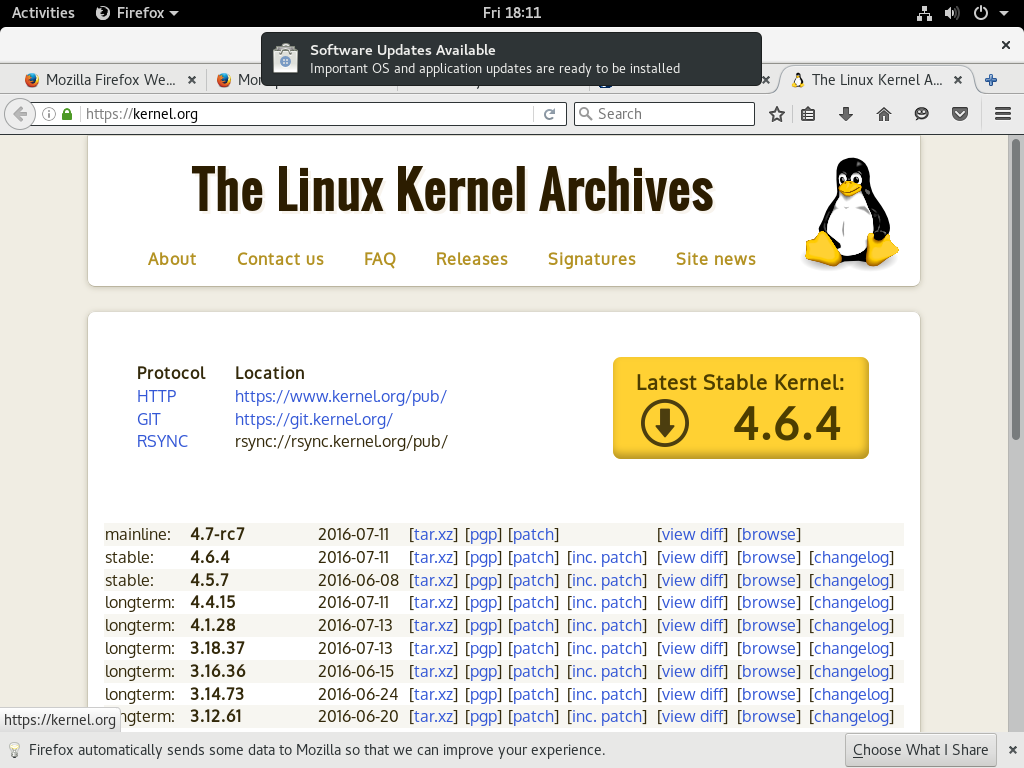Bookmark this page with the star icon

tap(776, 114)
